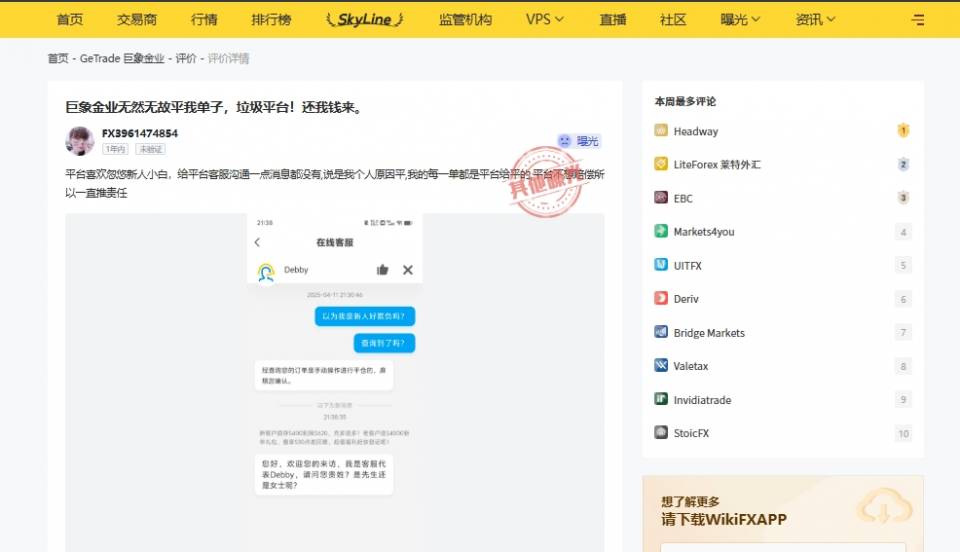
Task: Click the X close icon in chat screenshot
Action: tap(408, 270)
